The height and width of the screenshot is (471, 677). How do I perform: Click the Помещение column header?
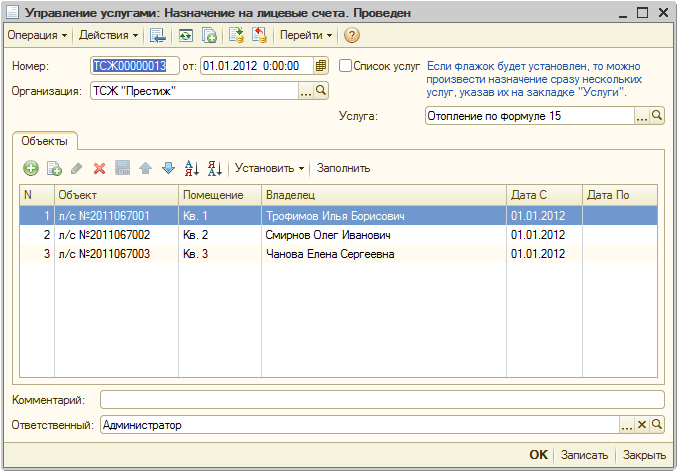(220, 195)
